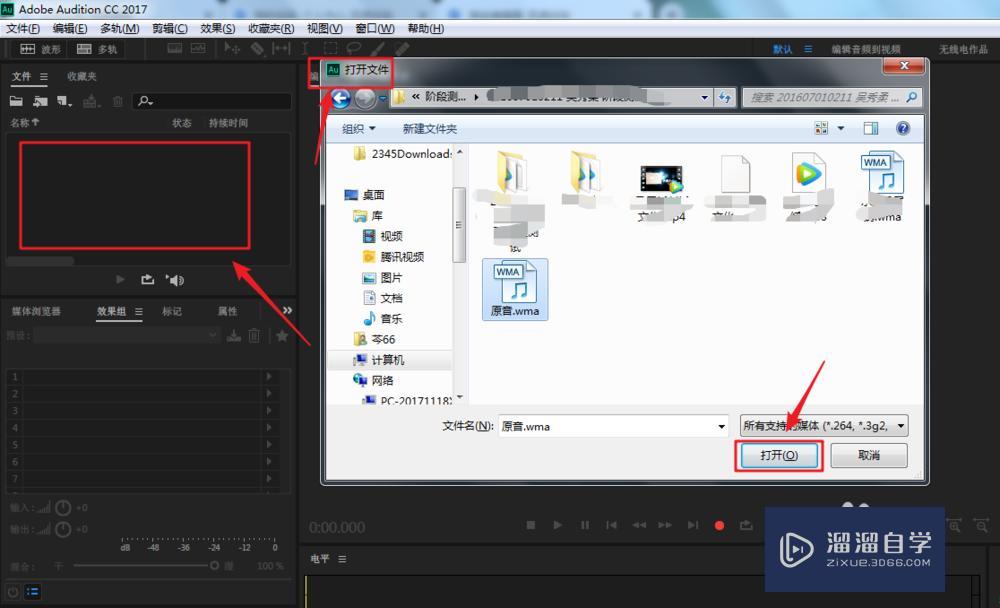
Task: Click the change view icon
Action: pos(821,128)
